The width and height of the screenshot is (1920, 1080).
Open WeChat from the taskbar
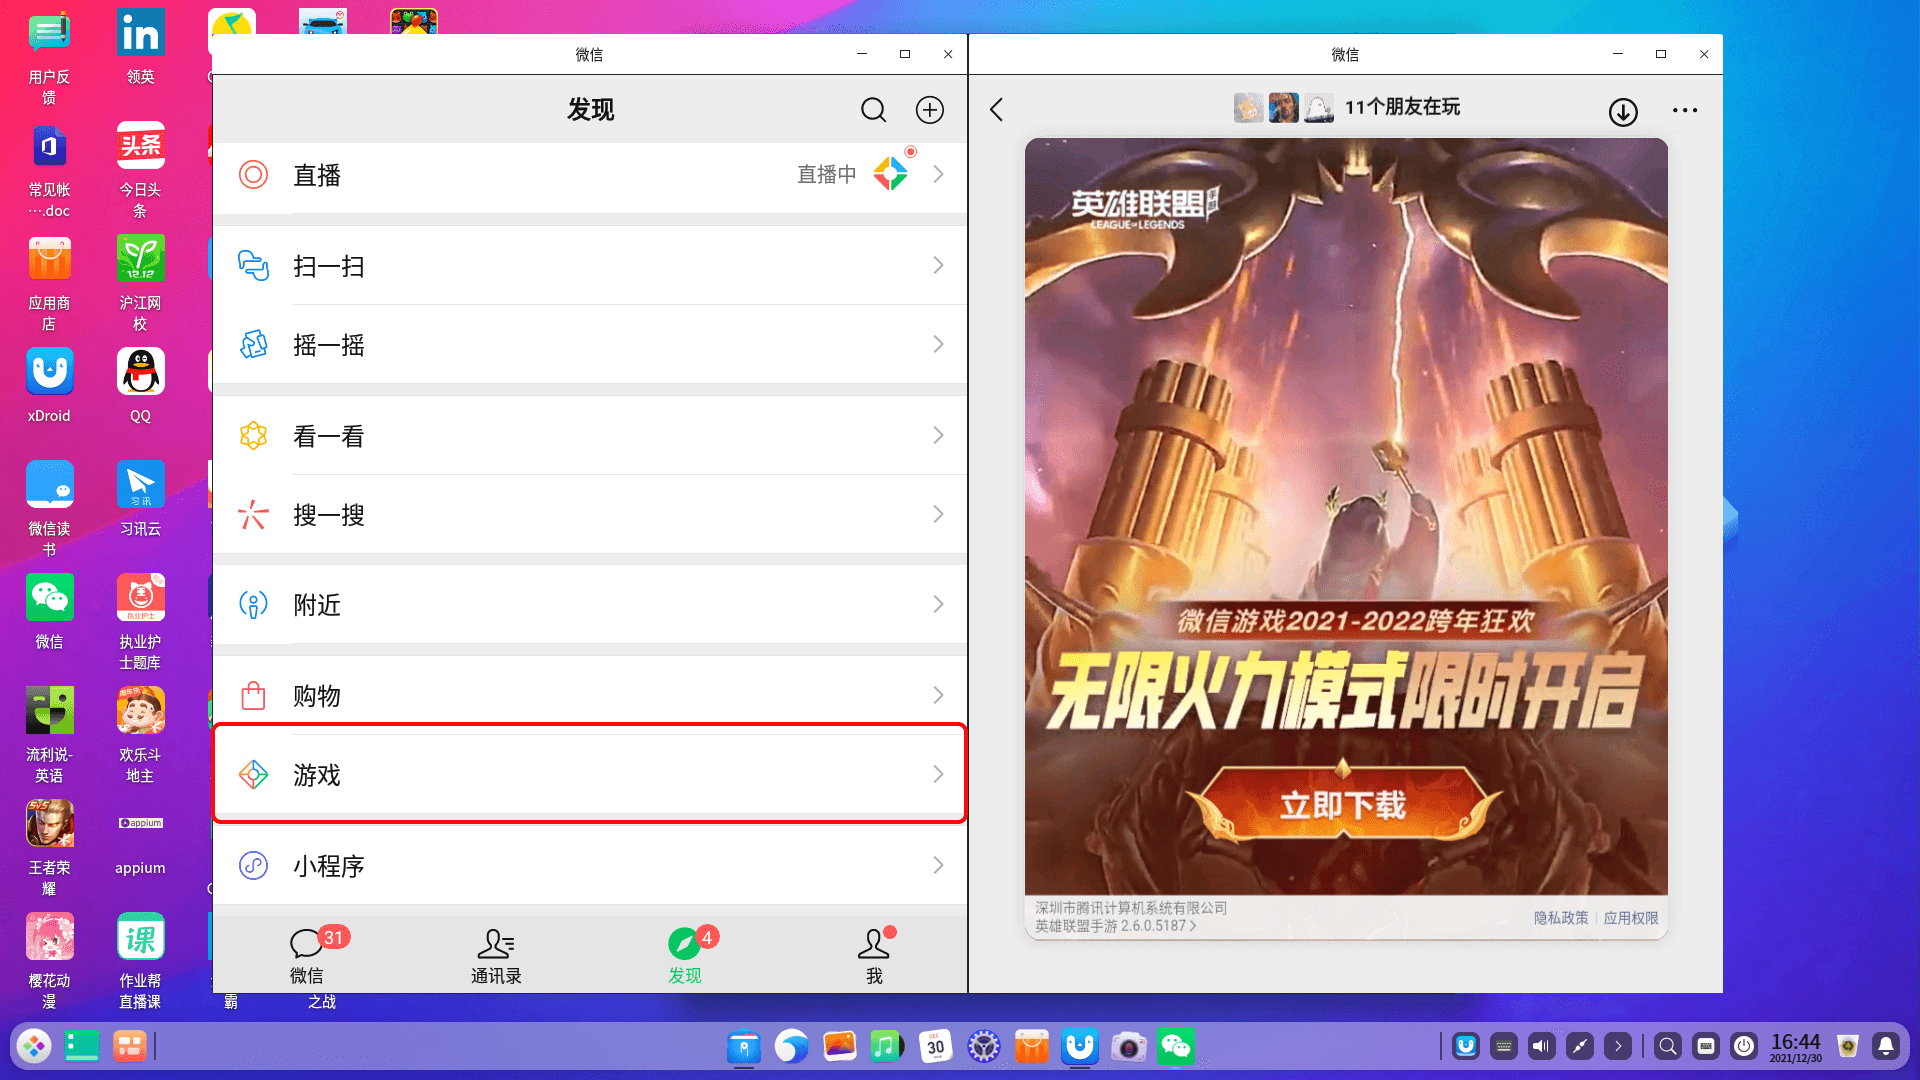tap(1177, 1046)
